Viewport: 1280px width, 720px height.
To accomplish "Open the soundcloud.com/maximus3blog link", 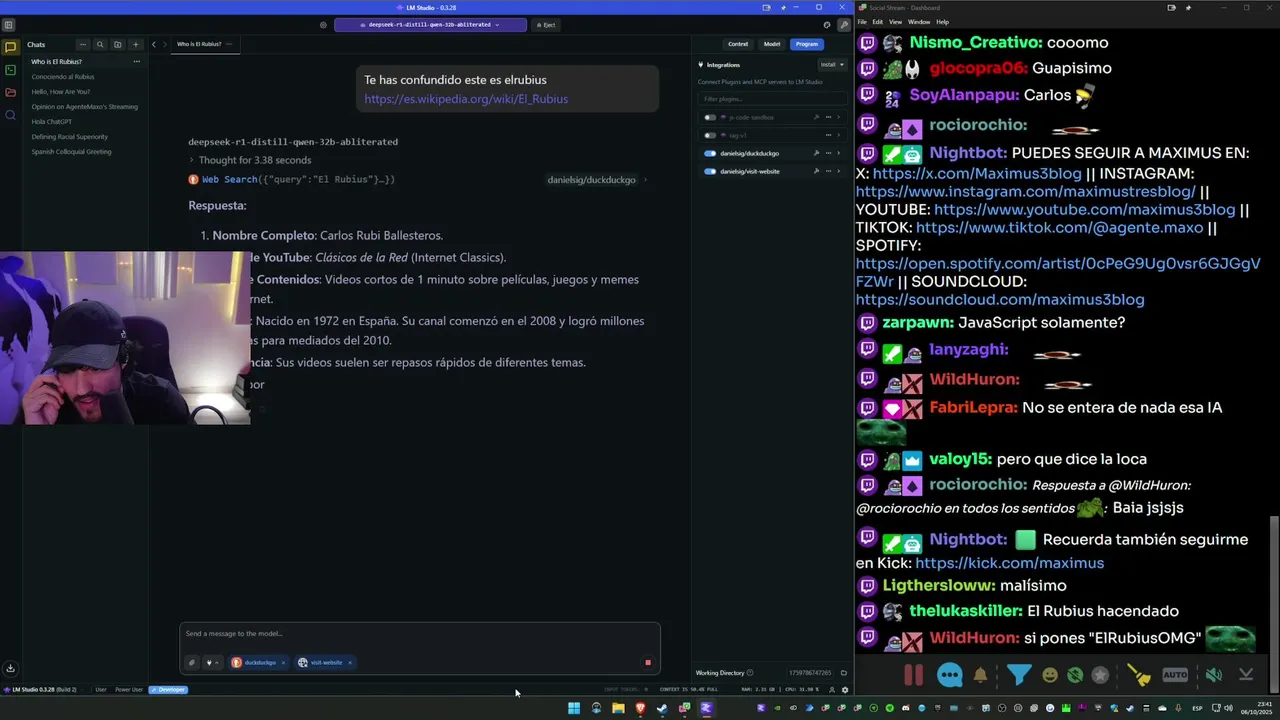I will pos(1000,300).
